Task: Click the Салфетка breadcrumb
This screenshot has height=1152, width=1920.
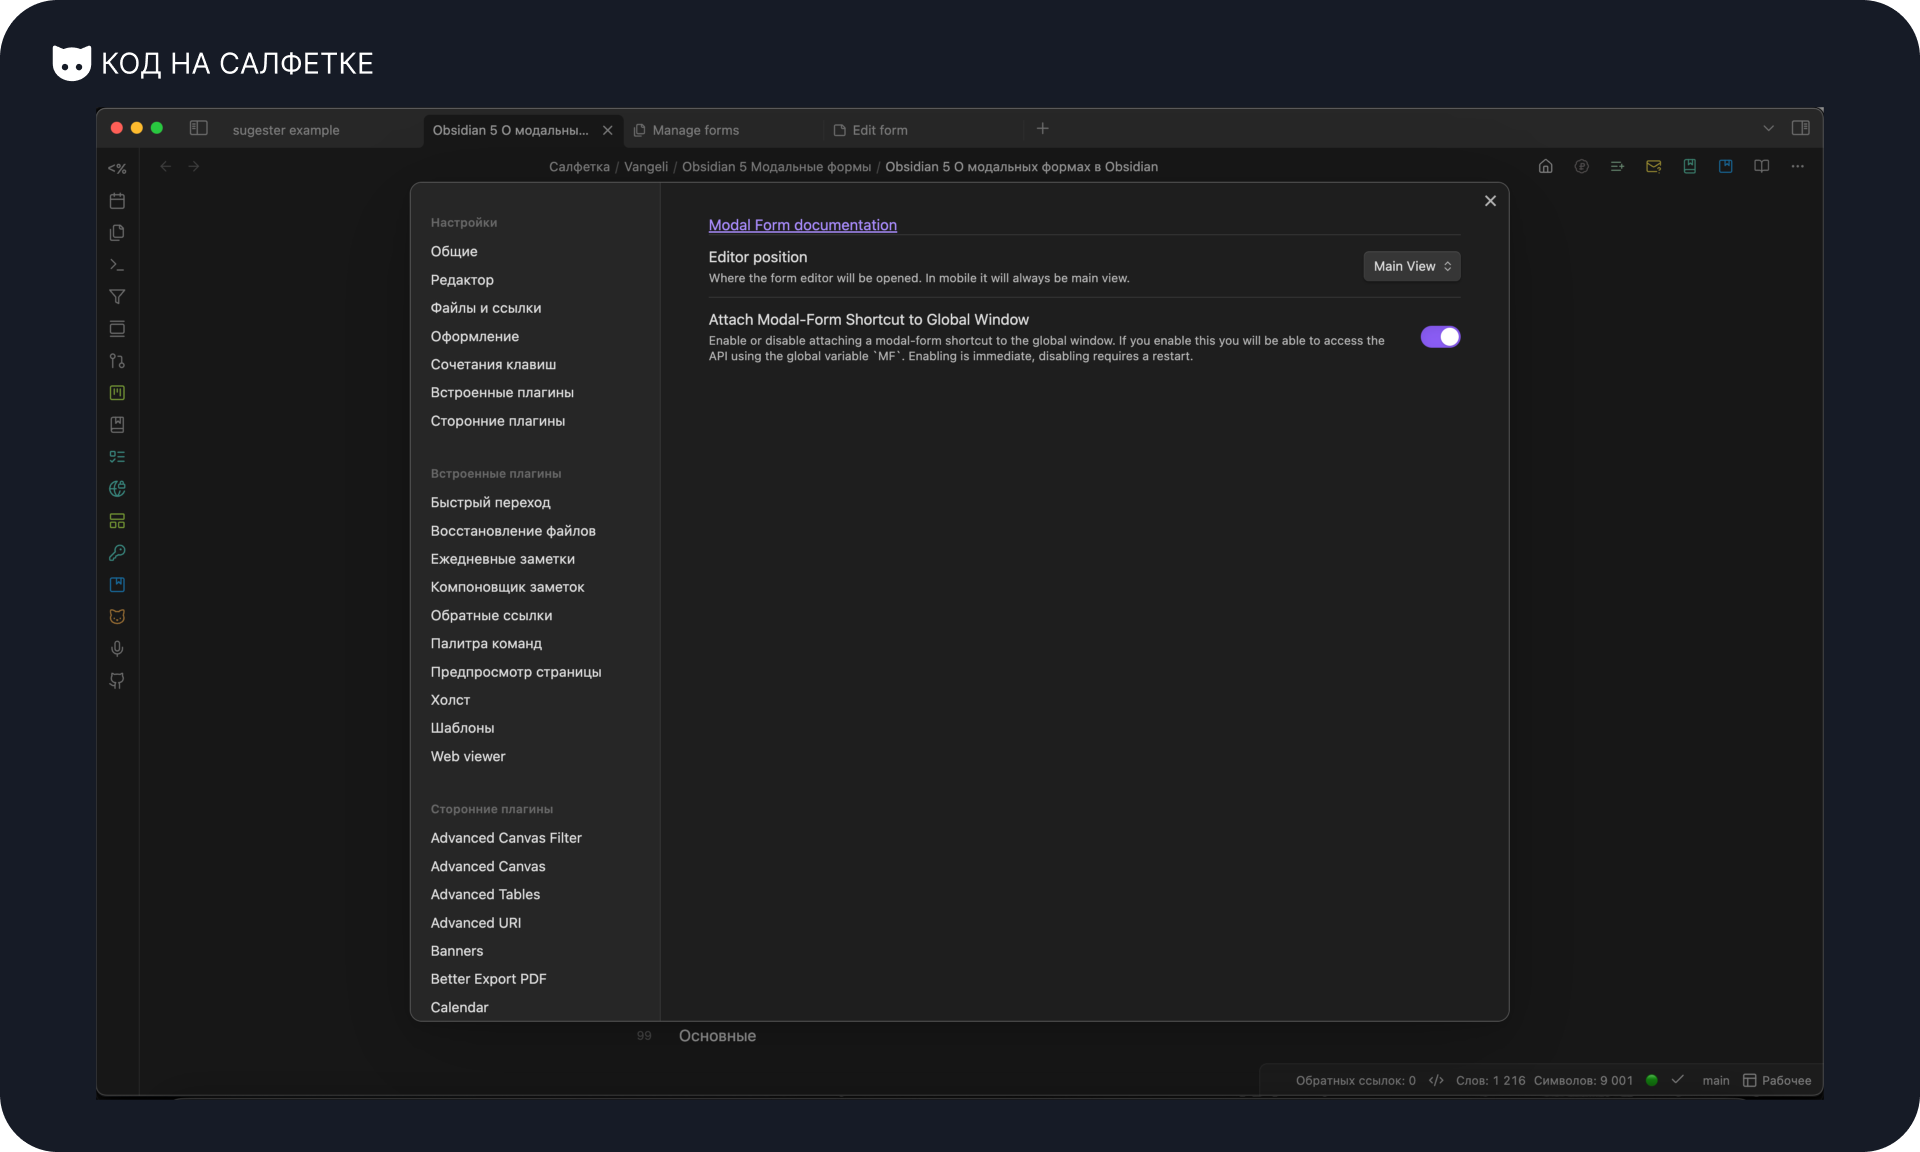Action: [579, 167]
